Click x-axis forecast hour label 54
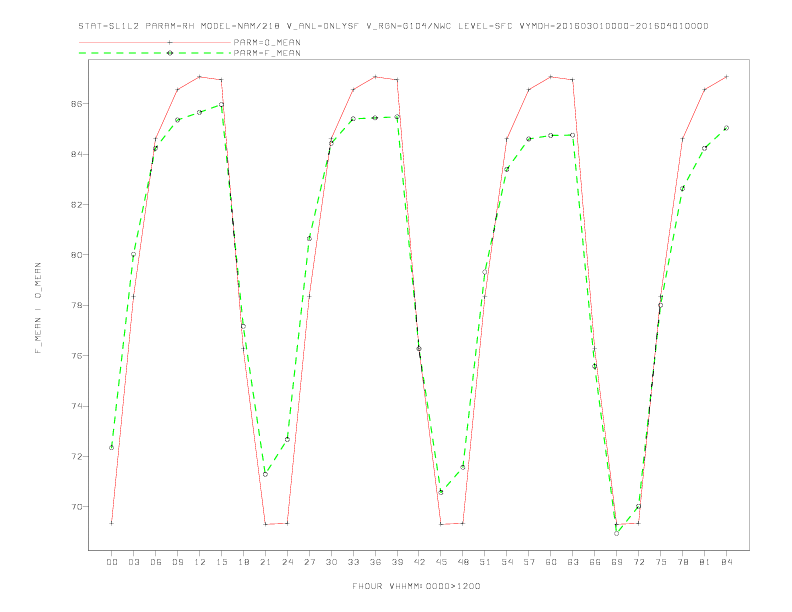 pos(507,562)
